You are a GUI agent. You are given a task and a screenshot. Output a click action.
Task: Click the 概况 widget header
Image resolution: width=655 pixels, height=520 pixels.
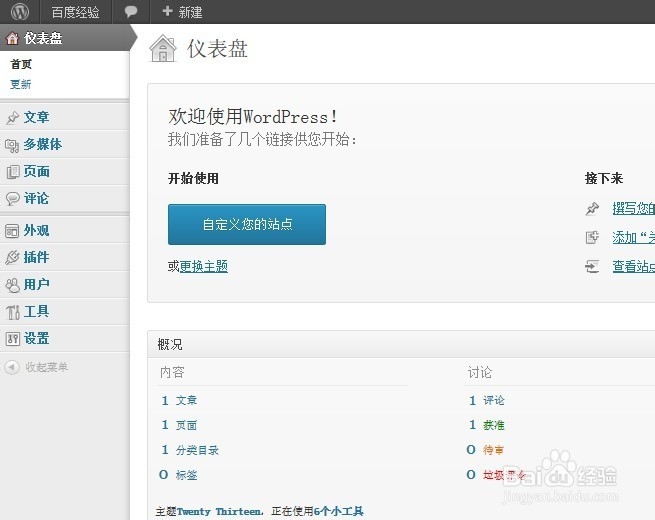coord(401,344)
